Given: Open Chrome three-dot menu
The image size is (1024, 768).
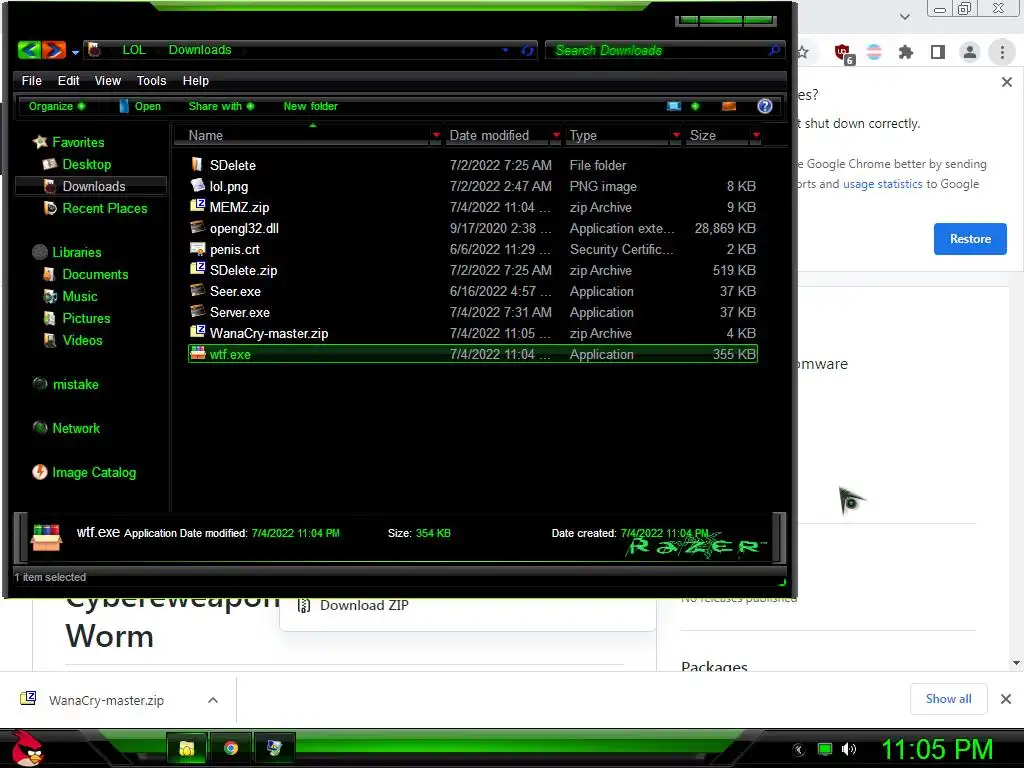Looking at the screenshot, I should 1002,52.
